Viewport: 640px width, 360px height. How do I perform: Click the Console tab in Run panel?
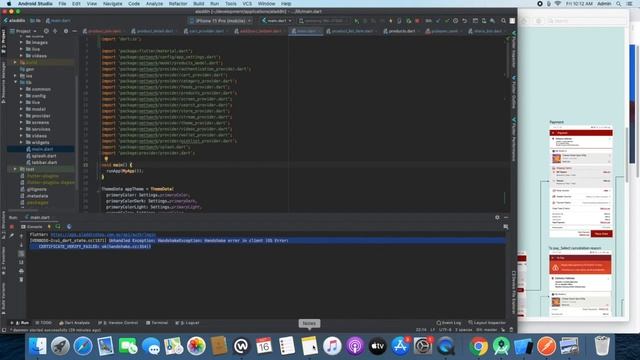(x=32, y=227)
